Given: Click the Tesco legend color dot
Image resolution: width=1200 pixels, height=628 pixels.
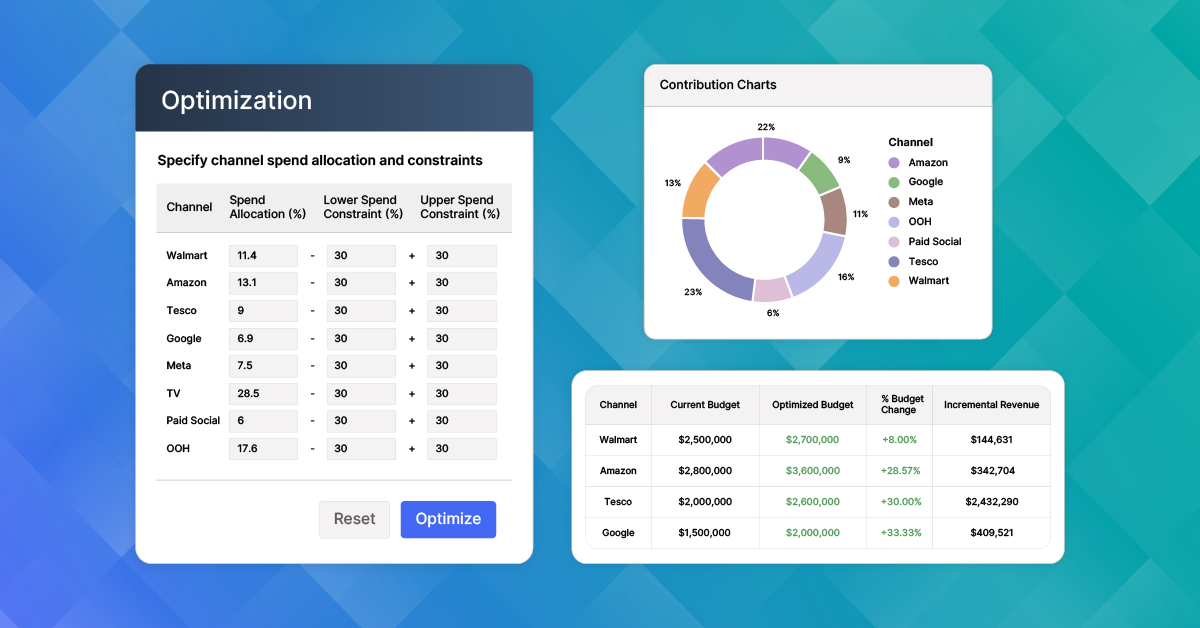Looking at the screenshot, I should [x=894, y=262].
